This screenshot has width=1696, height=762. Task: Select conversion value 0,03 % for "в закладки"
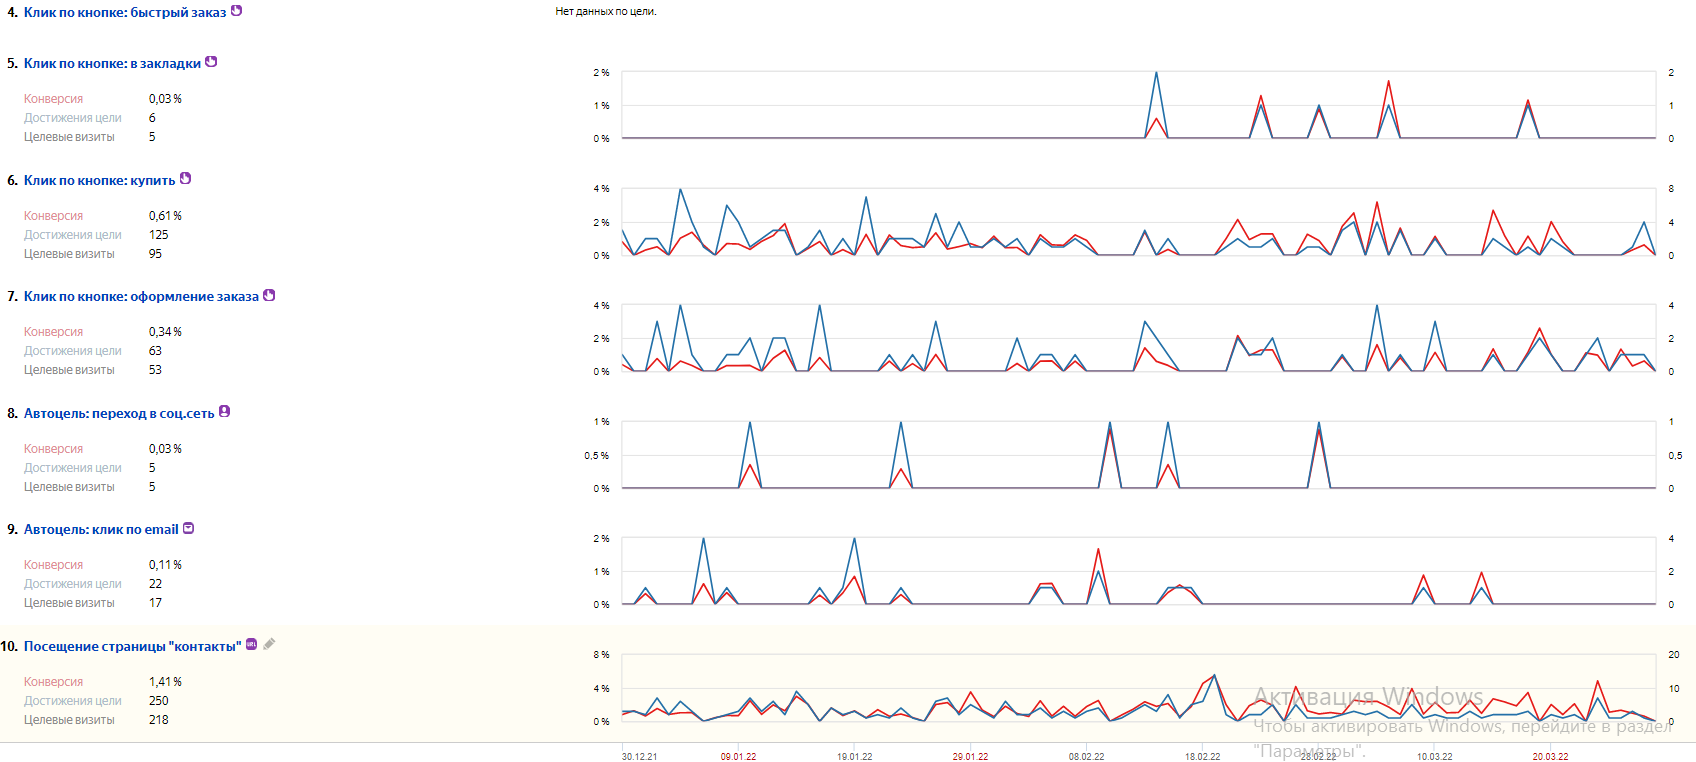pyautogui.click(x=165, y=99)
